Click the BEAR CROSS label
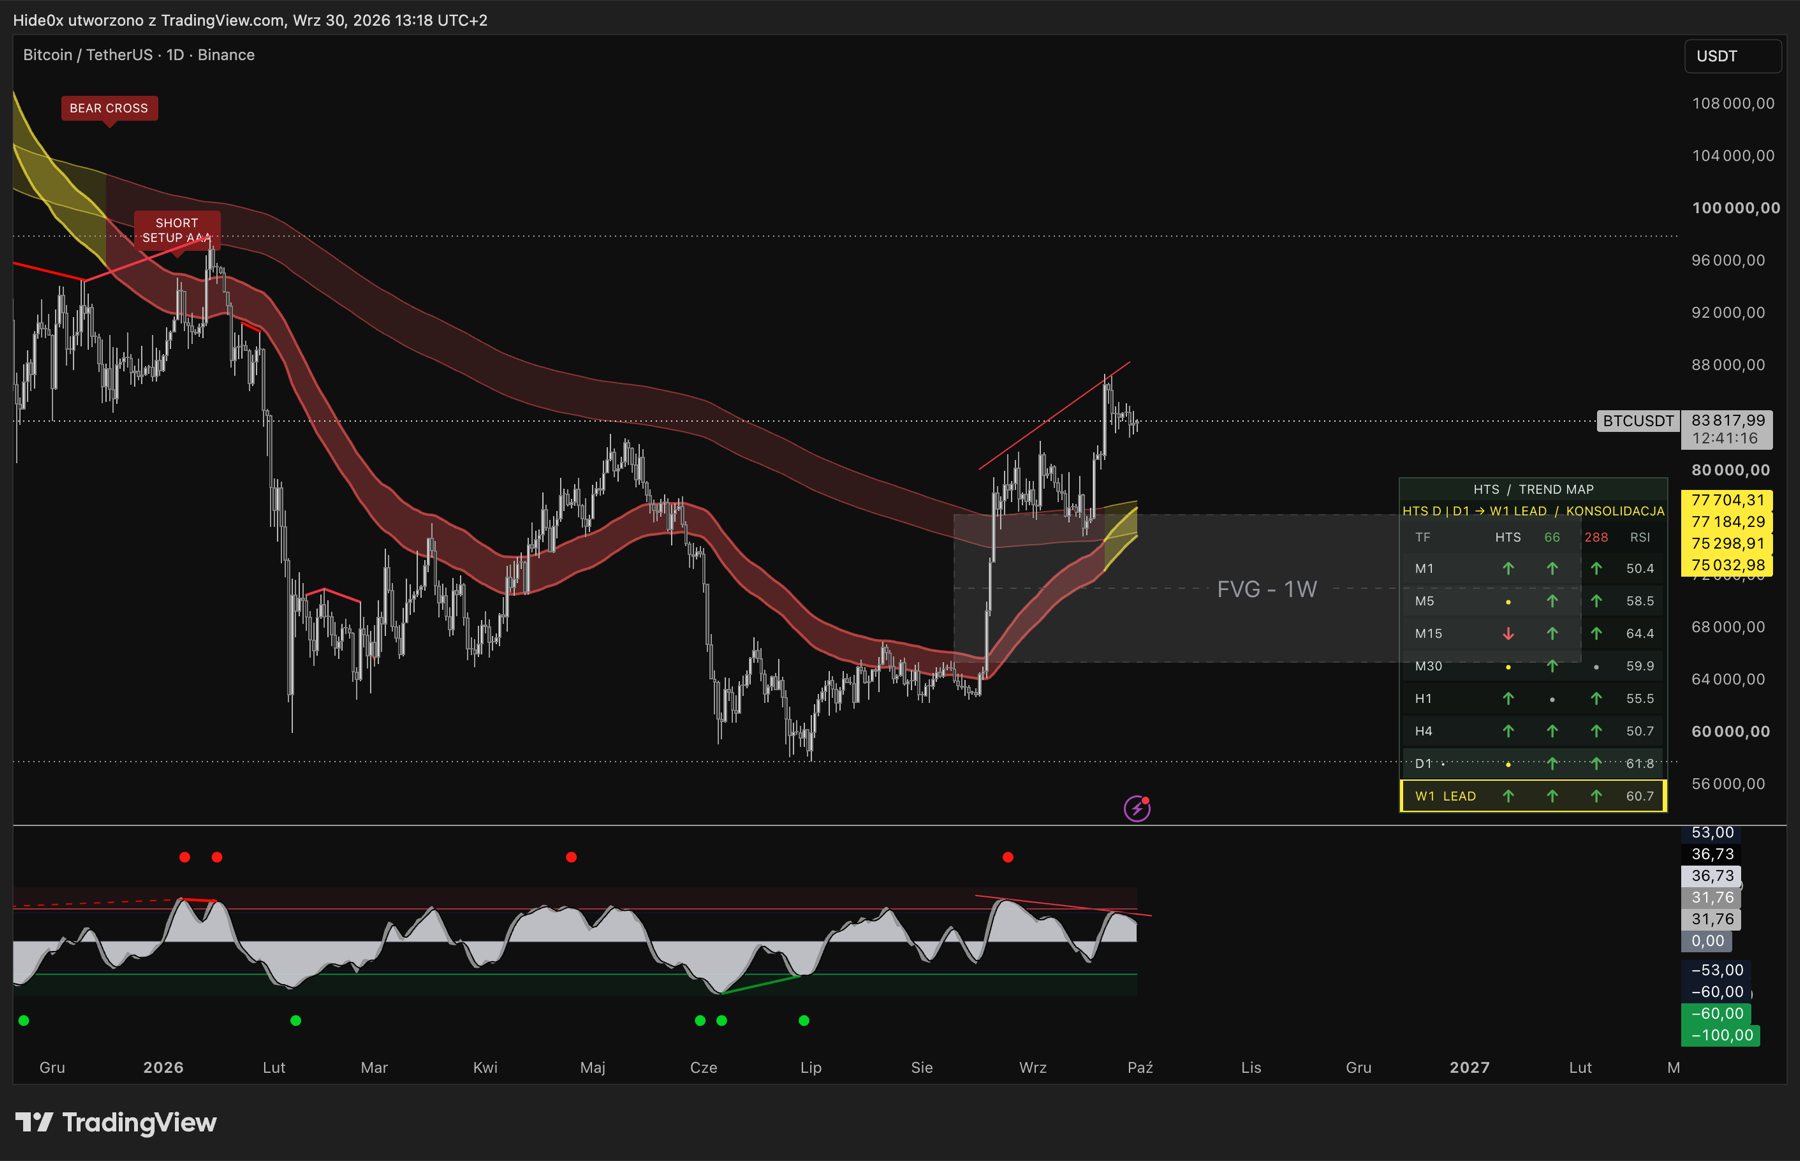Viewport: 1800px width, 1161px height. pyautogui.click(x=109, y=108)
